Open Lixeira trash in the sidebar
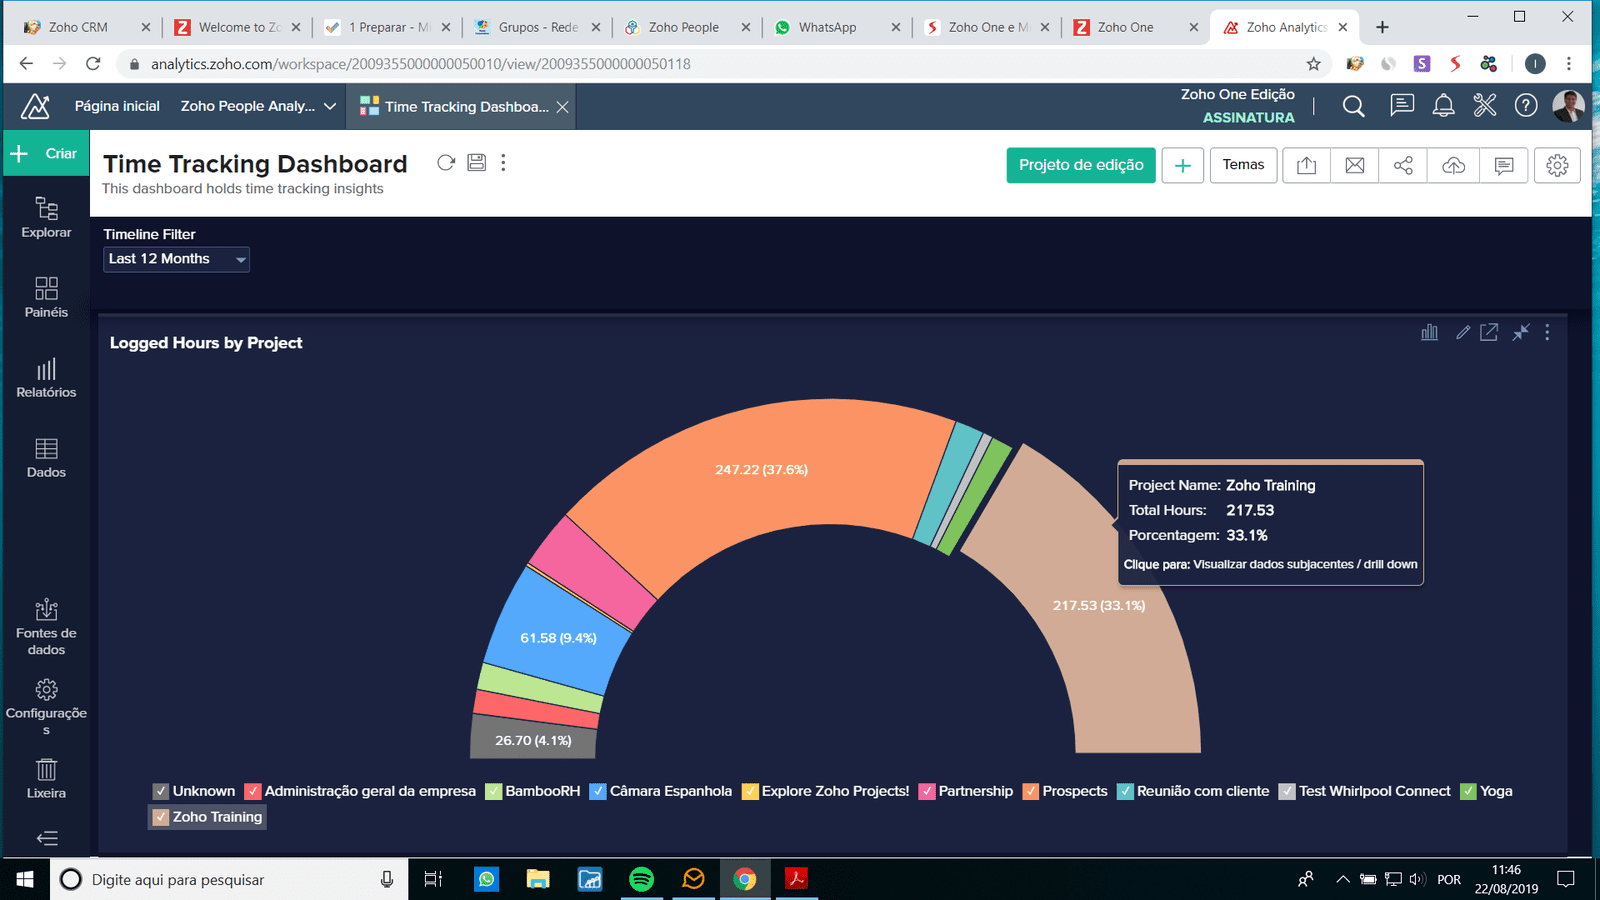This screenshot has height=900, width=1600. click(x=46, y=779)
